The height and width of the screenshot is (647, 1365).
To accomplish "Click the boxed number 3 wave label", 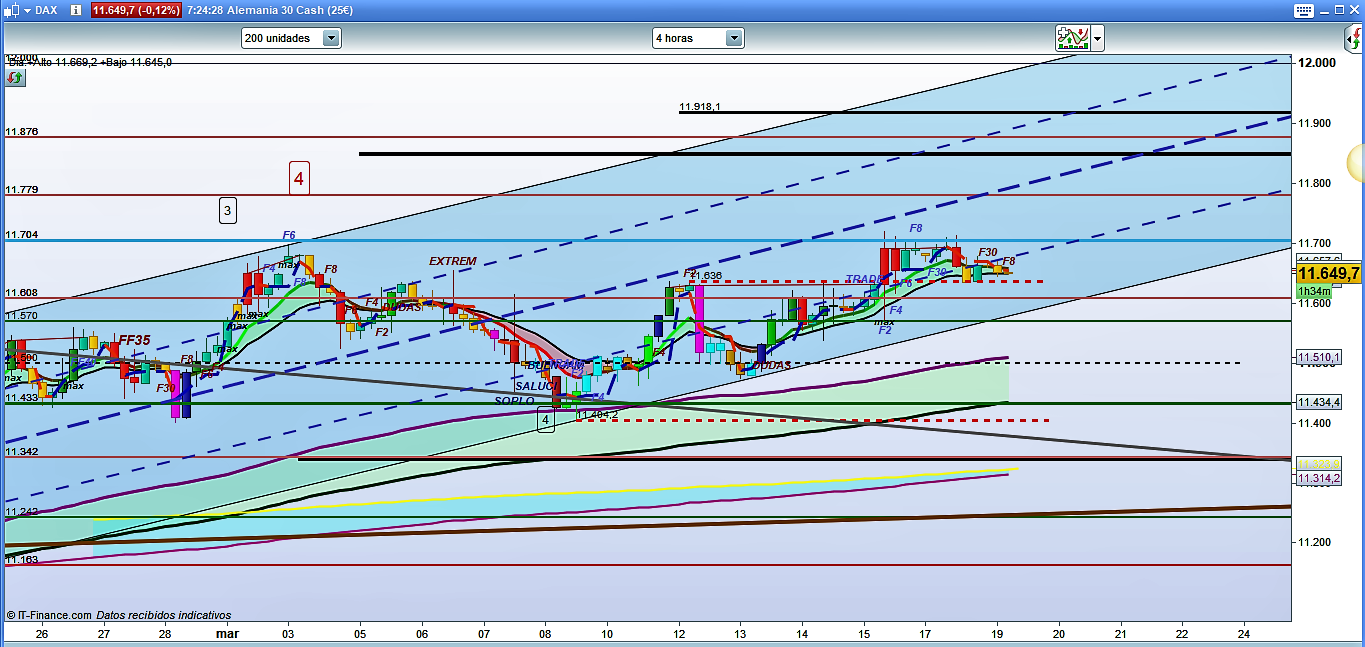I will (x=228, y=210).
